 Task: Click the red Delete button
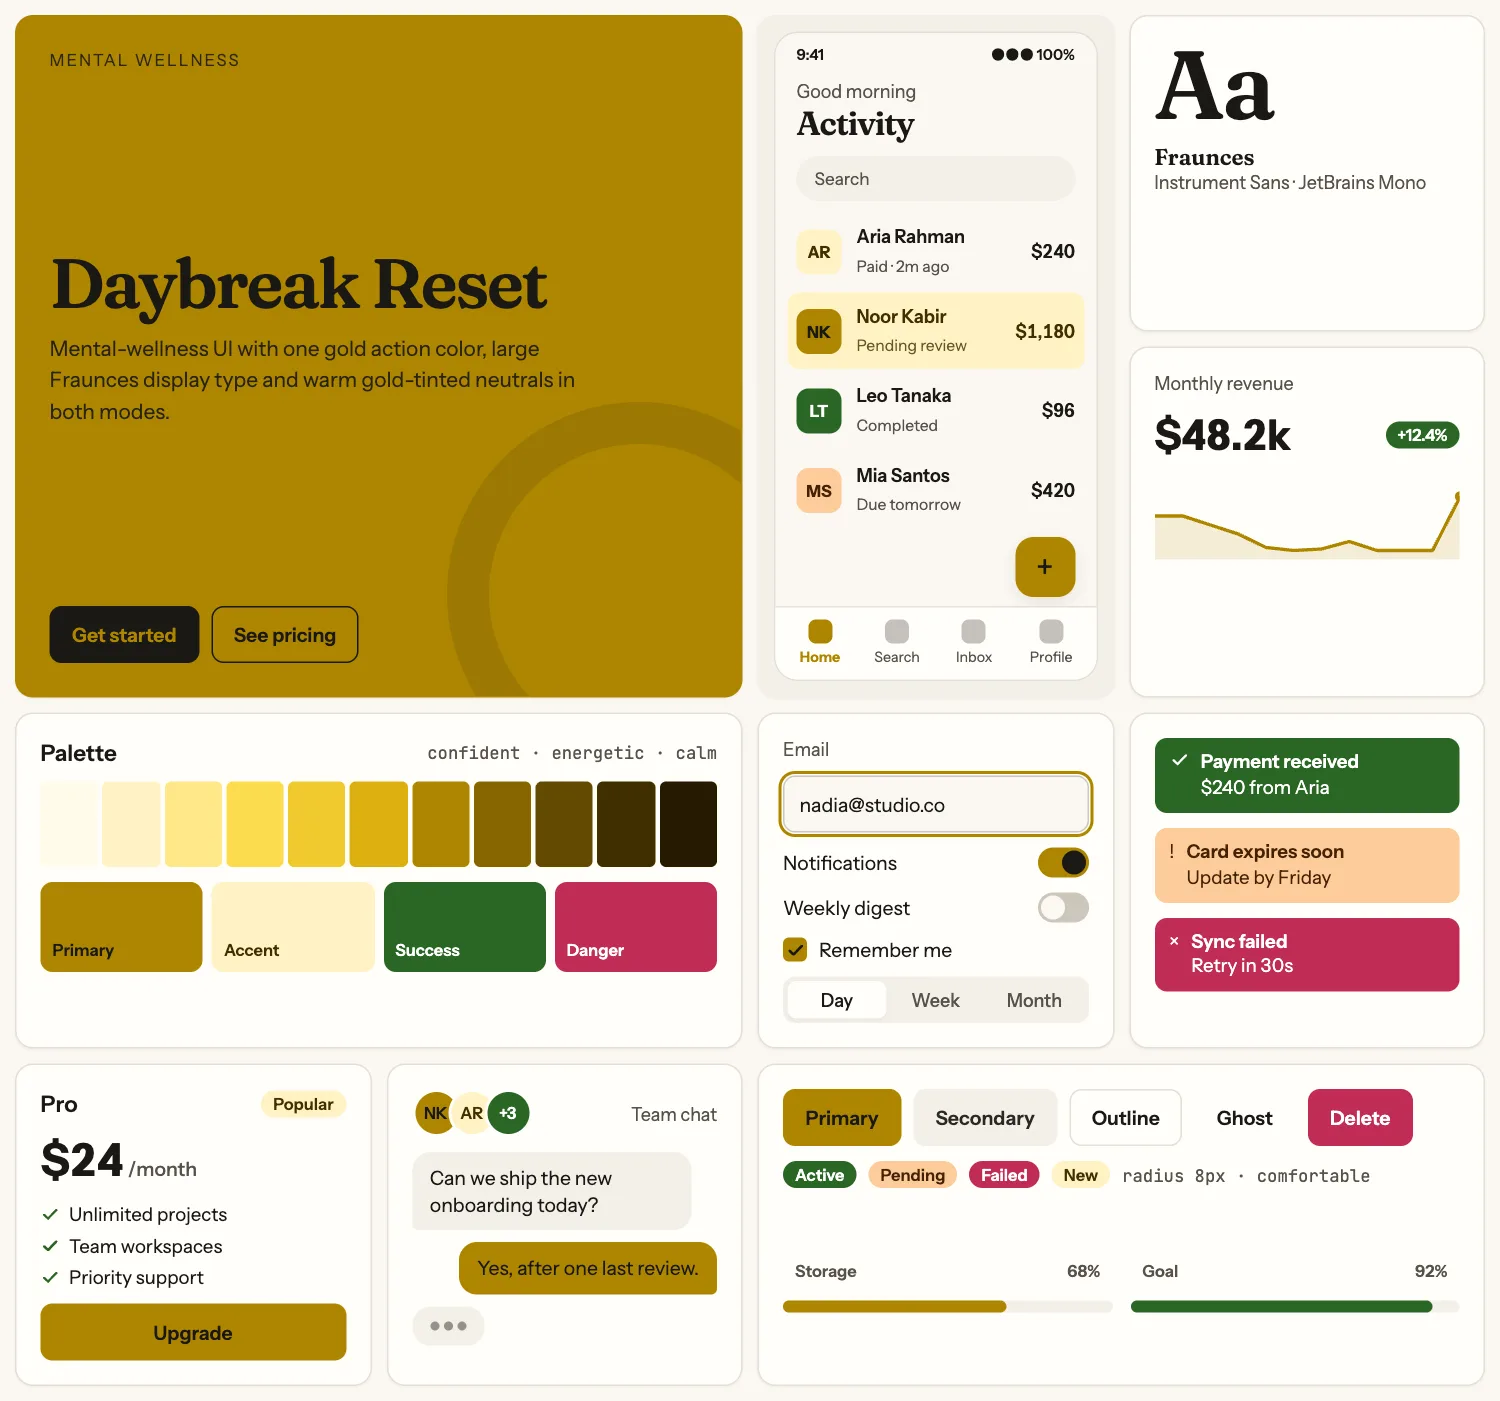(x=1360, y=1118)
